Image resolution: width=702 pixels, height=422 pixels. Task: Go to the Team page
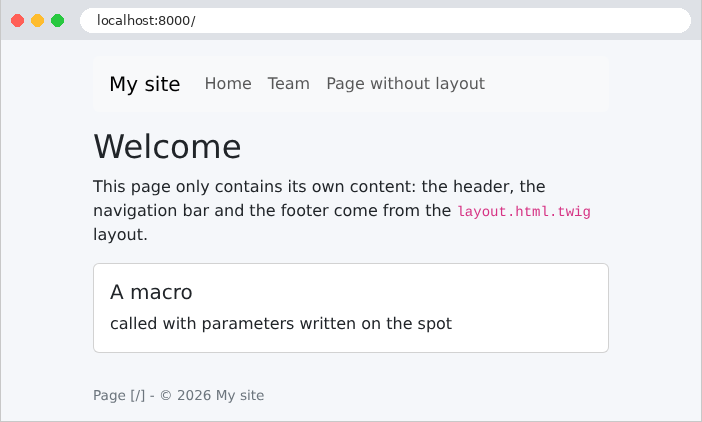pos(288,84)
